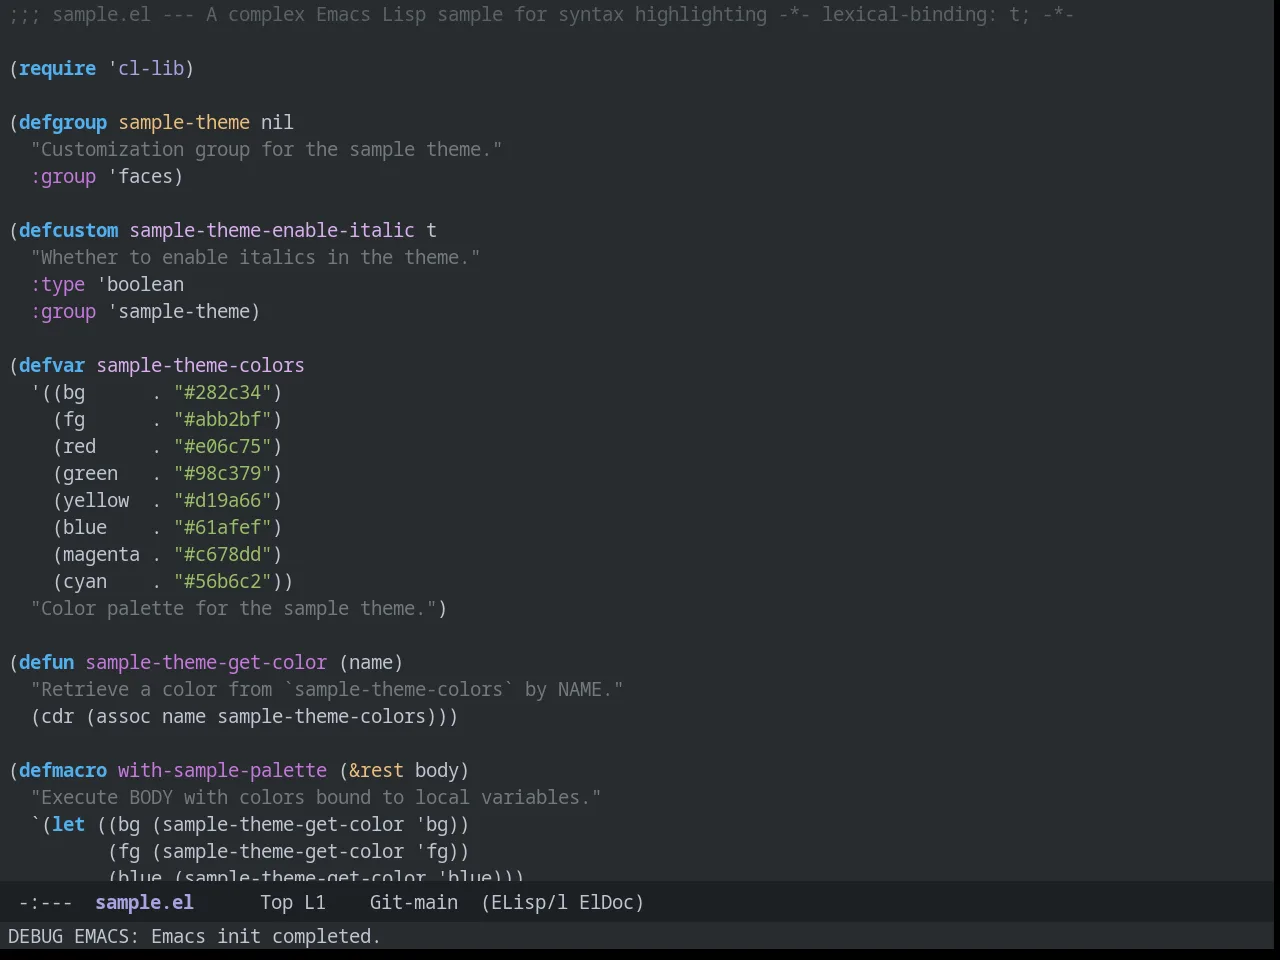
Task: Click the 'fg quoted symbol in let form
Action: (x=431, y=851)
